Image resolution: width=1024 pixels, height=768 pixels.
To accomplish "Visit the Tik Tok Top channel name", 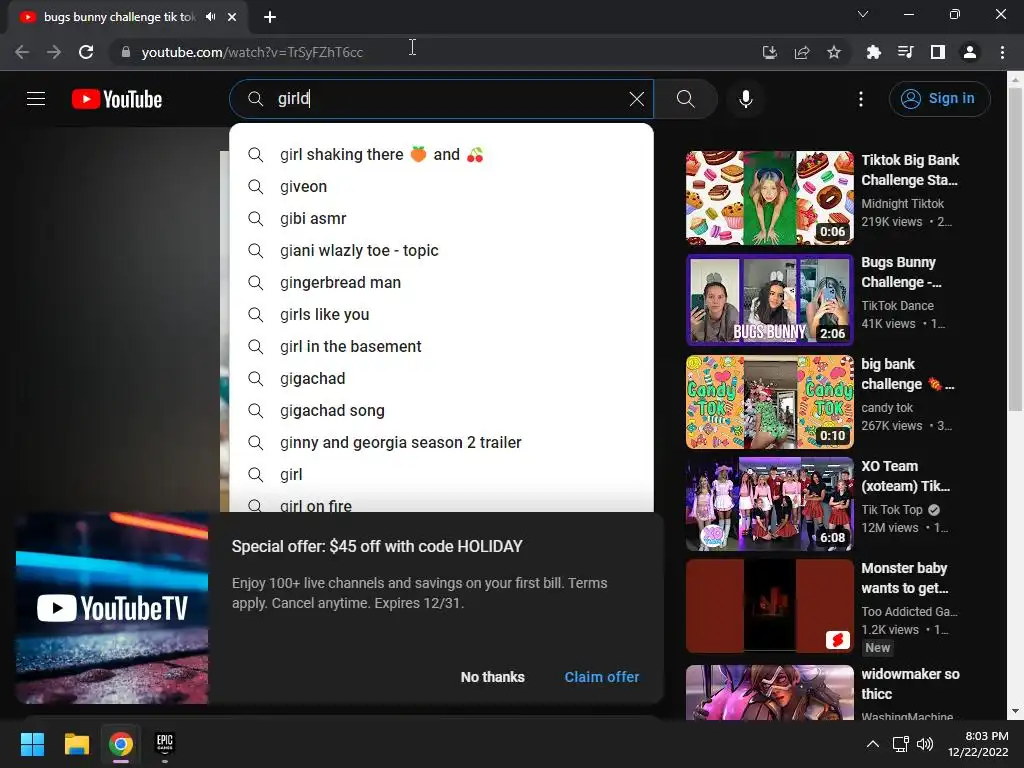I will click(892, 509).
